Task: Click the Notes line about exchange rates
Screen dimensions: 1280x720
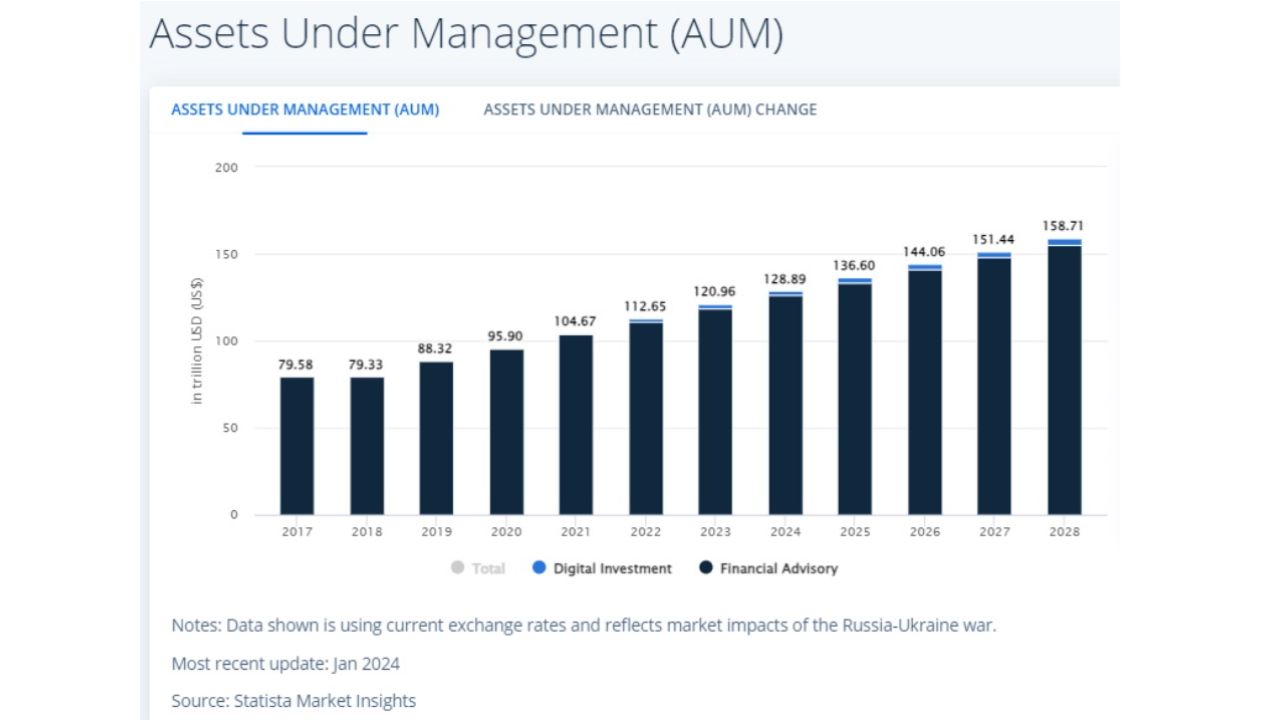Action: 584,625
